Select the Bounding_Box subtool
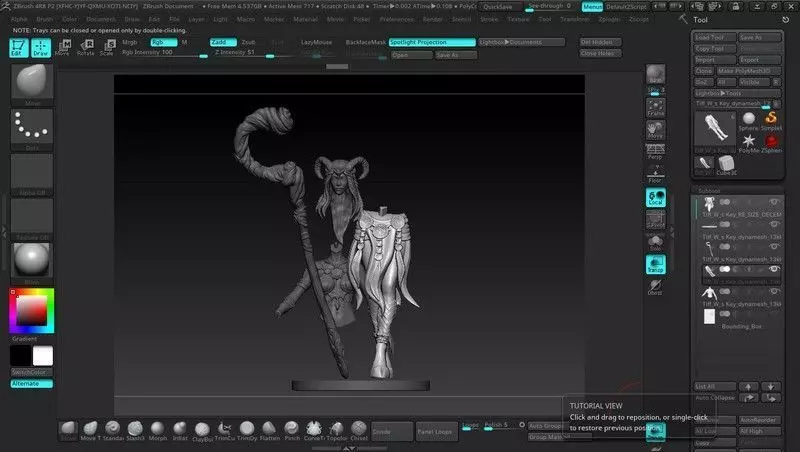The height and width of the screenshot is (452, 800). pos(739,319)
